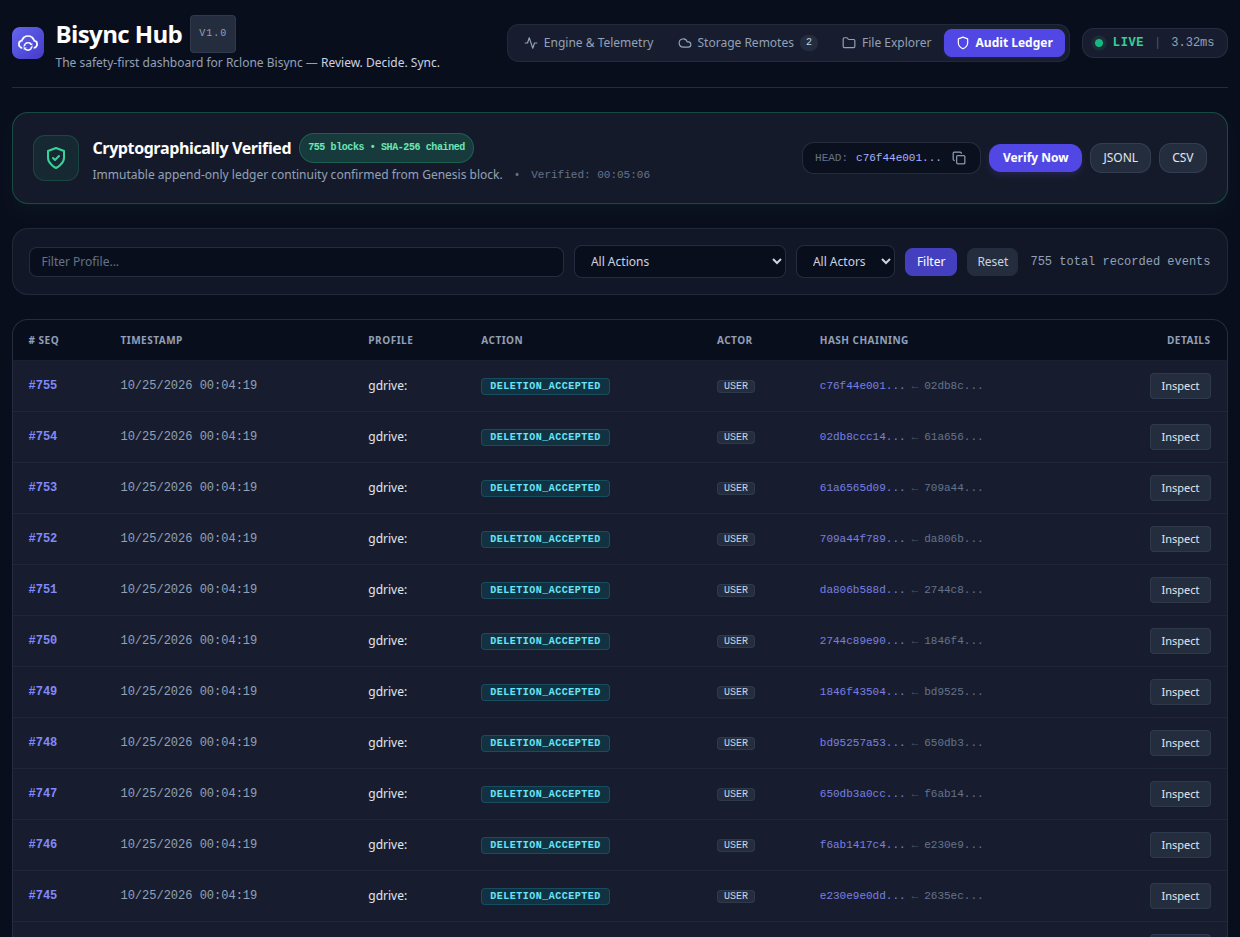Click the Bisync Hub cloud logo icon
The height and width of the screenshot is (937, 1240).
click(28, 43)
